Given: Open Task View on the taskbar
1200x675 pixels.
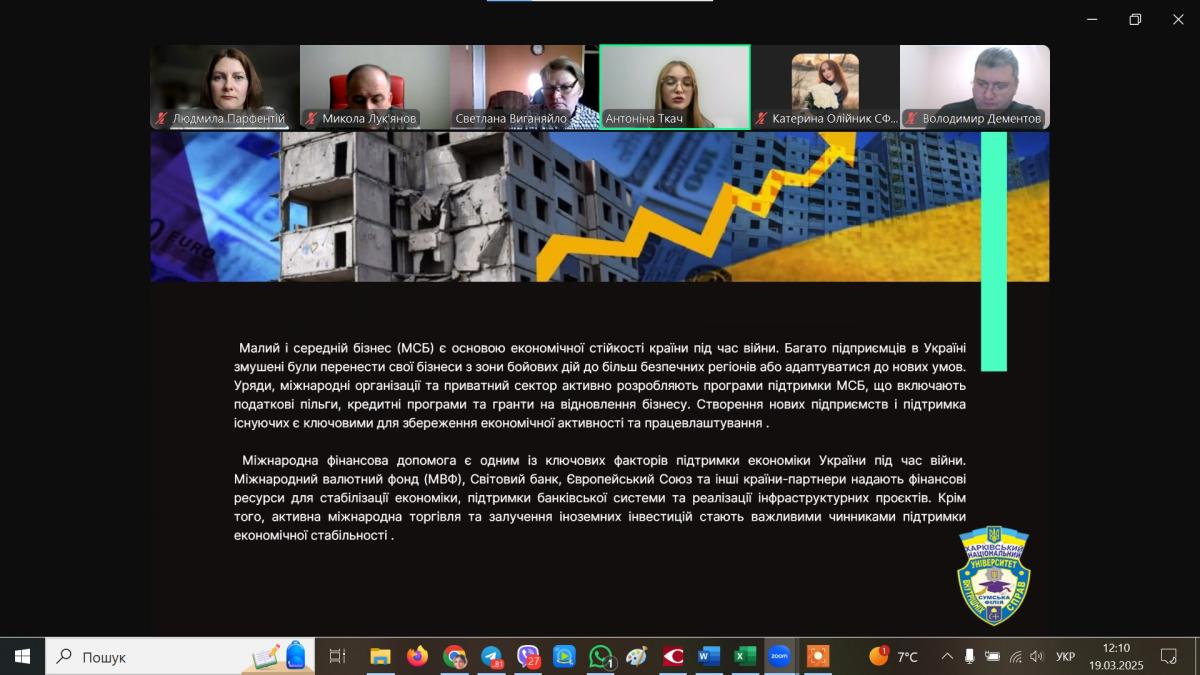Looking at the screenshot, I should coord(337,656).
